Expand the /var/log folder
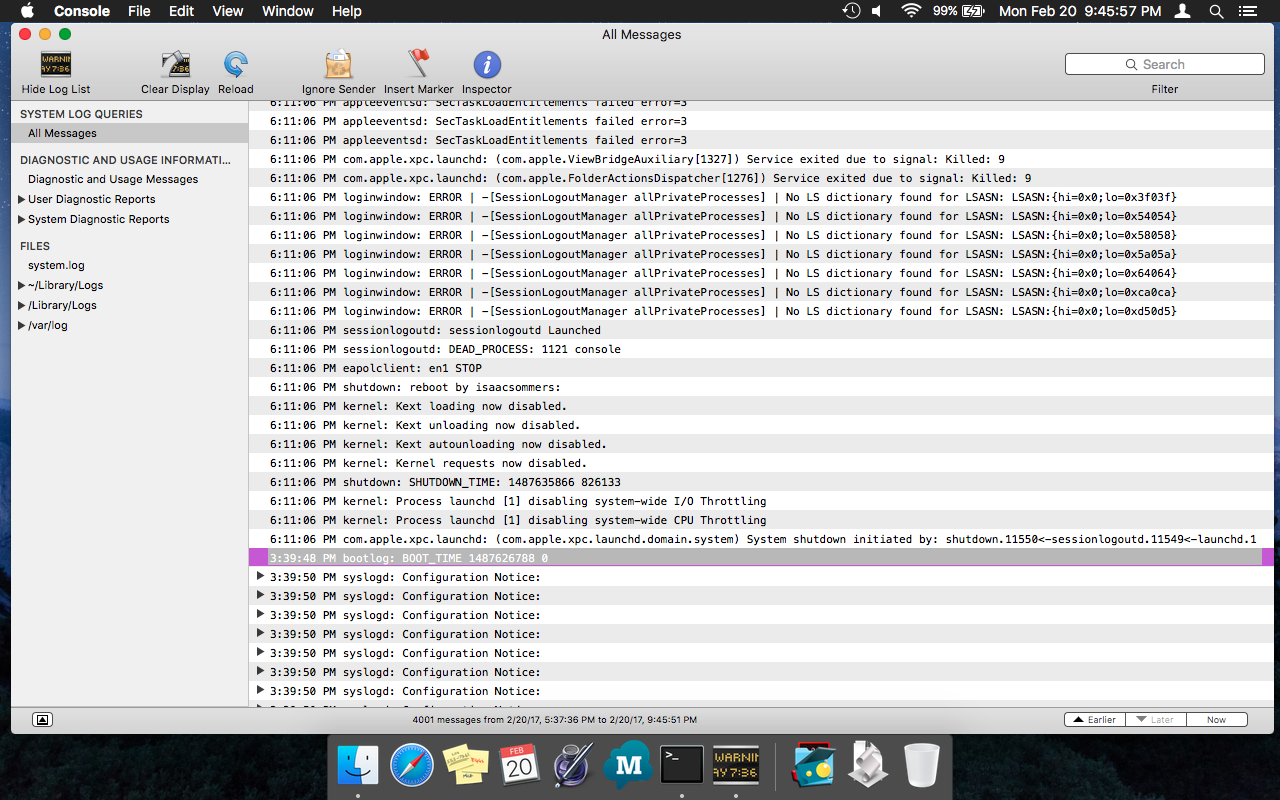 click(x=22, y=325)
